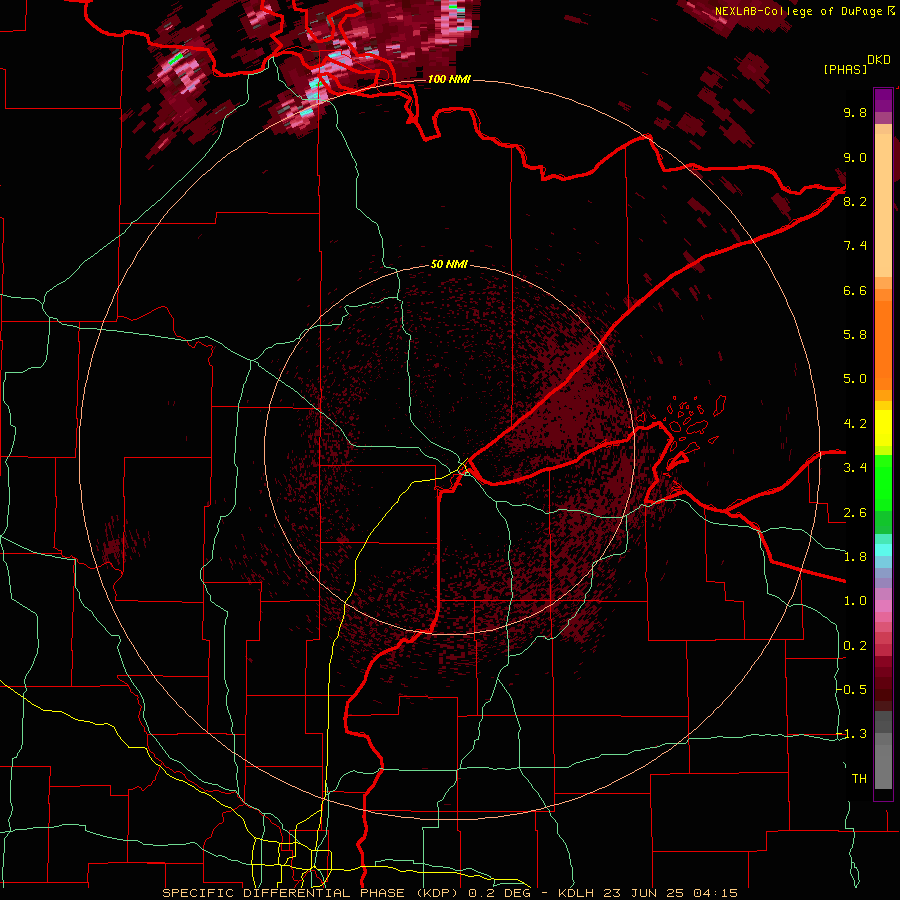Click the 4.2 value on the color scale
This screenshot has width=900, height=900.
click(855, 424)
